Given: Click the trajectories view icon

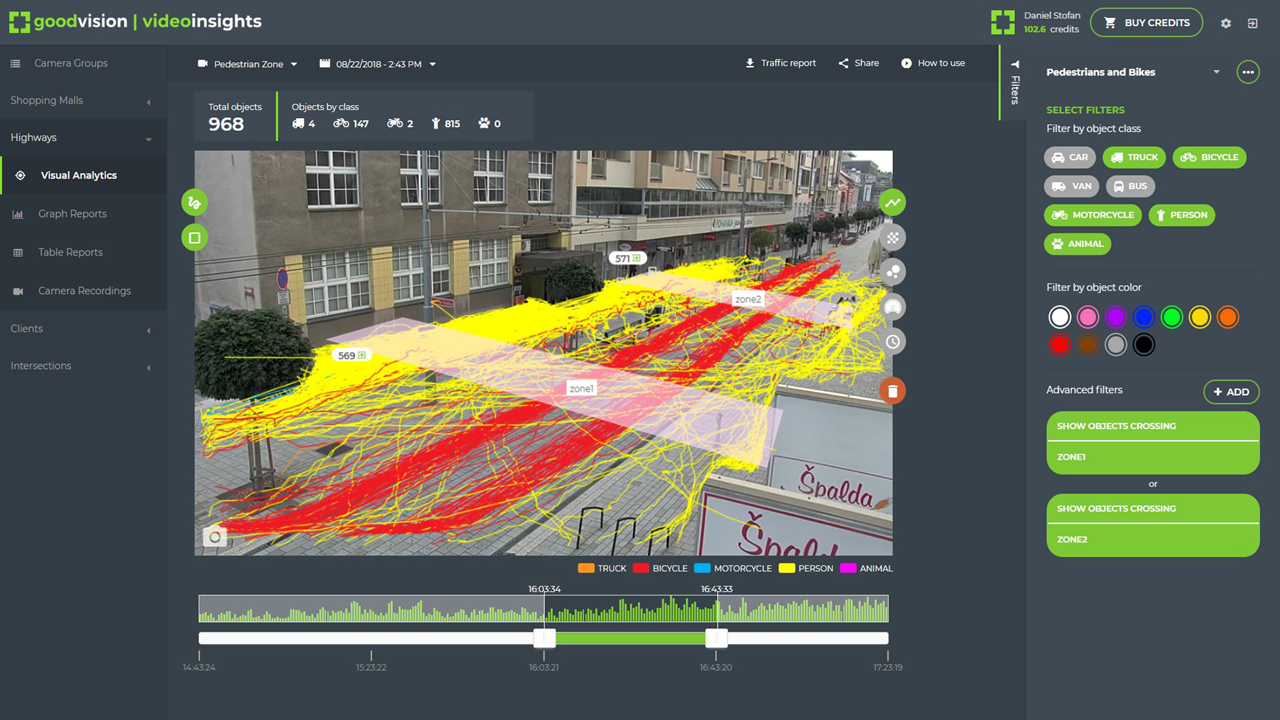Looking at the screenshot, I should [893, 203].
